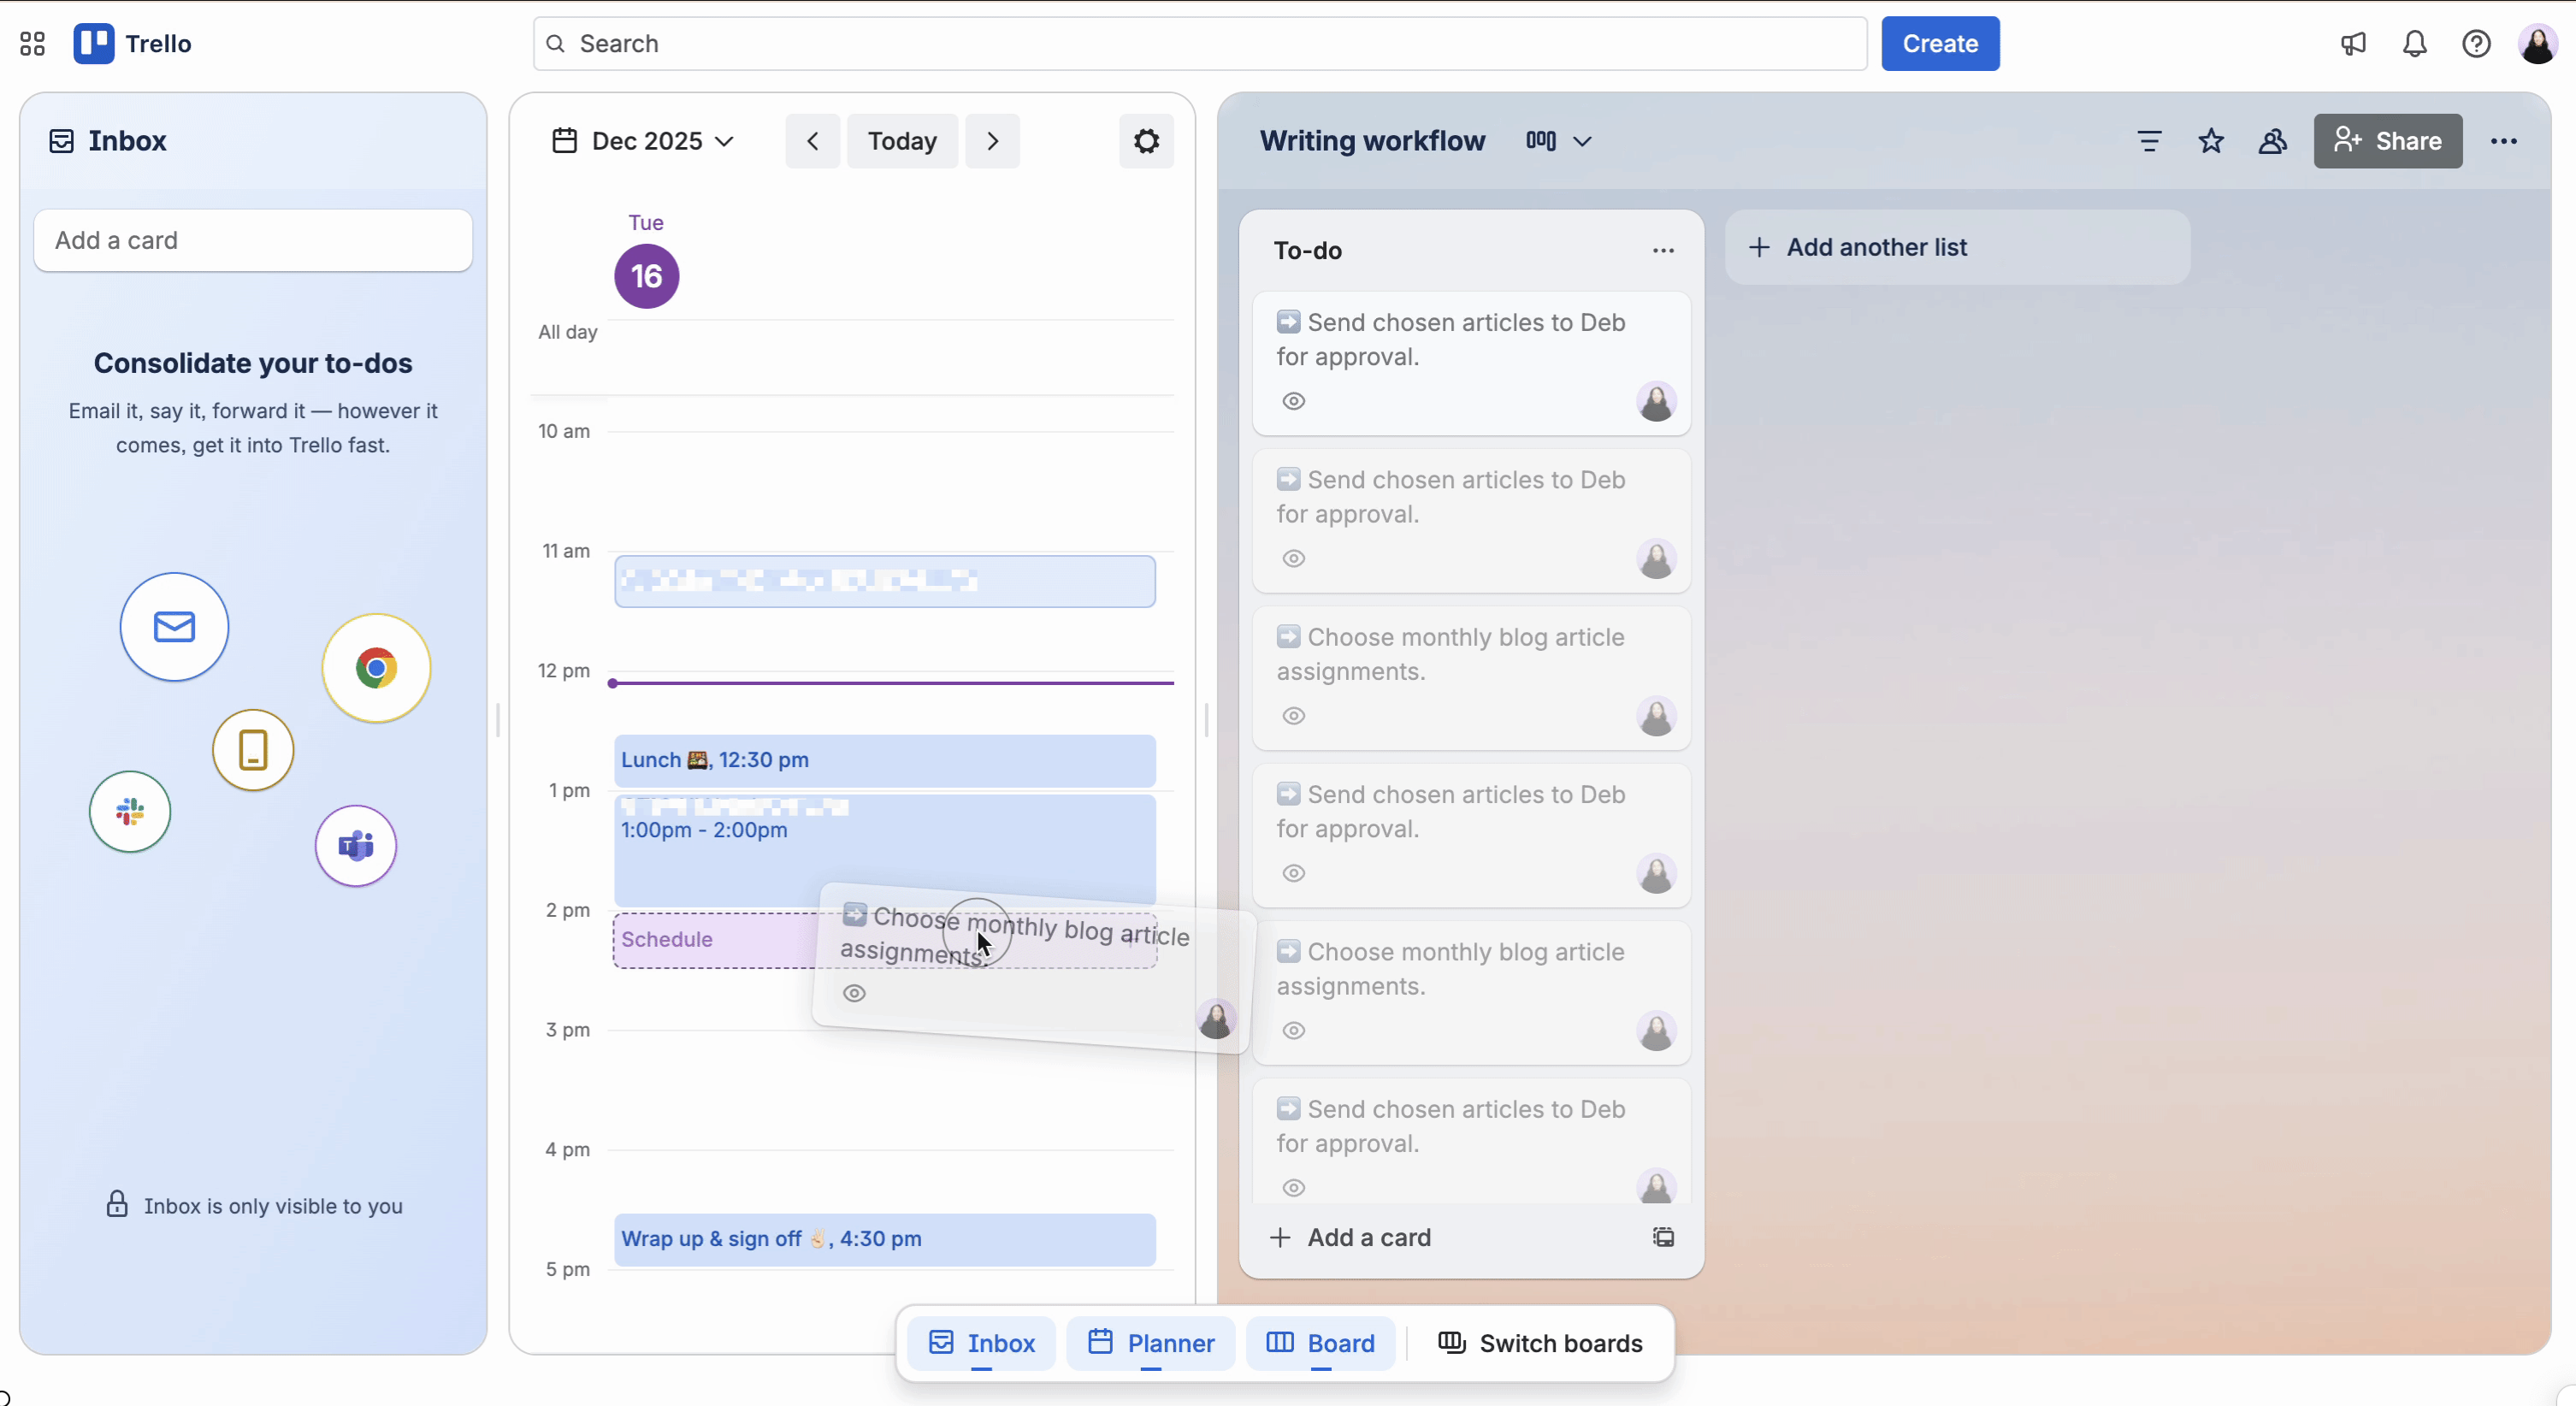Toggle watch on first 'Send chosen articles' card
The width and height of the screenshot is (2576, 1406).
tap(1292, 401)
